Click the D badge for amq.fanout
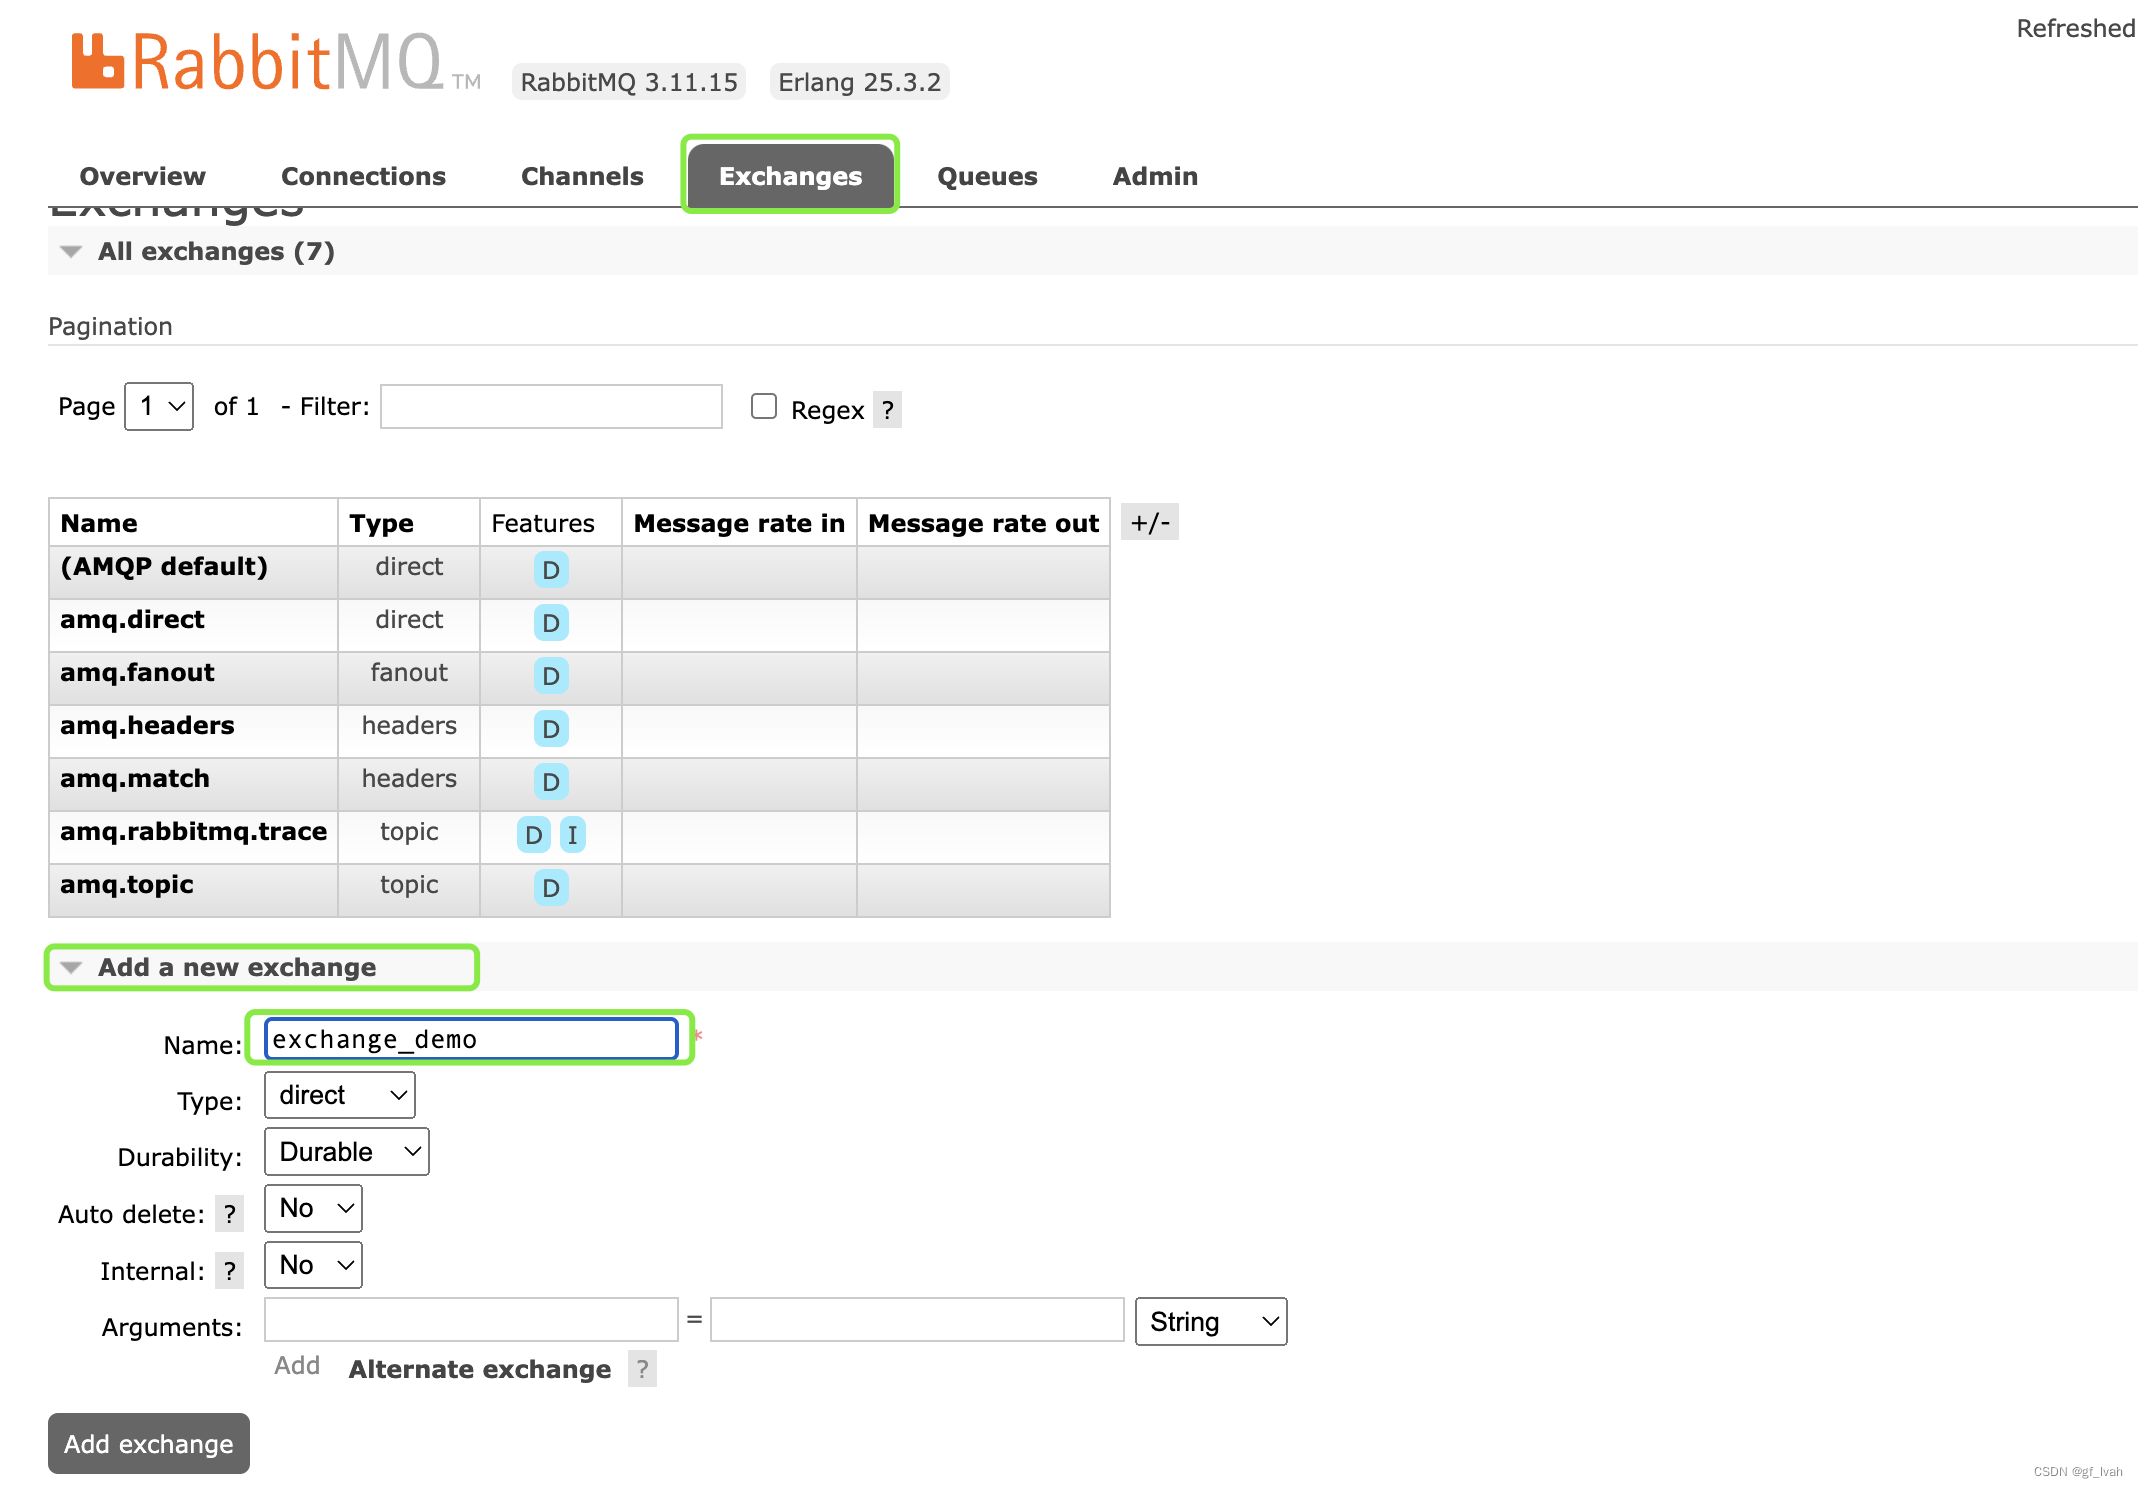 click(x=551, y=676)
